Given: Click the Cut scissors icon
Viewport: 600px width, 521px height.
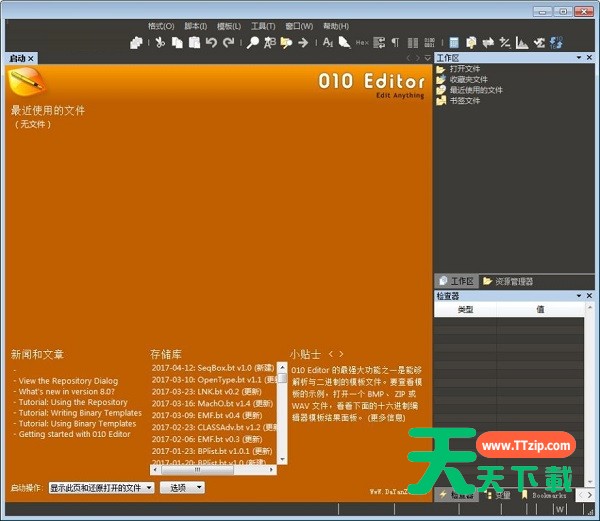Looking at the screenshot, I should (x=160, y=42).
